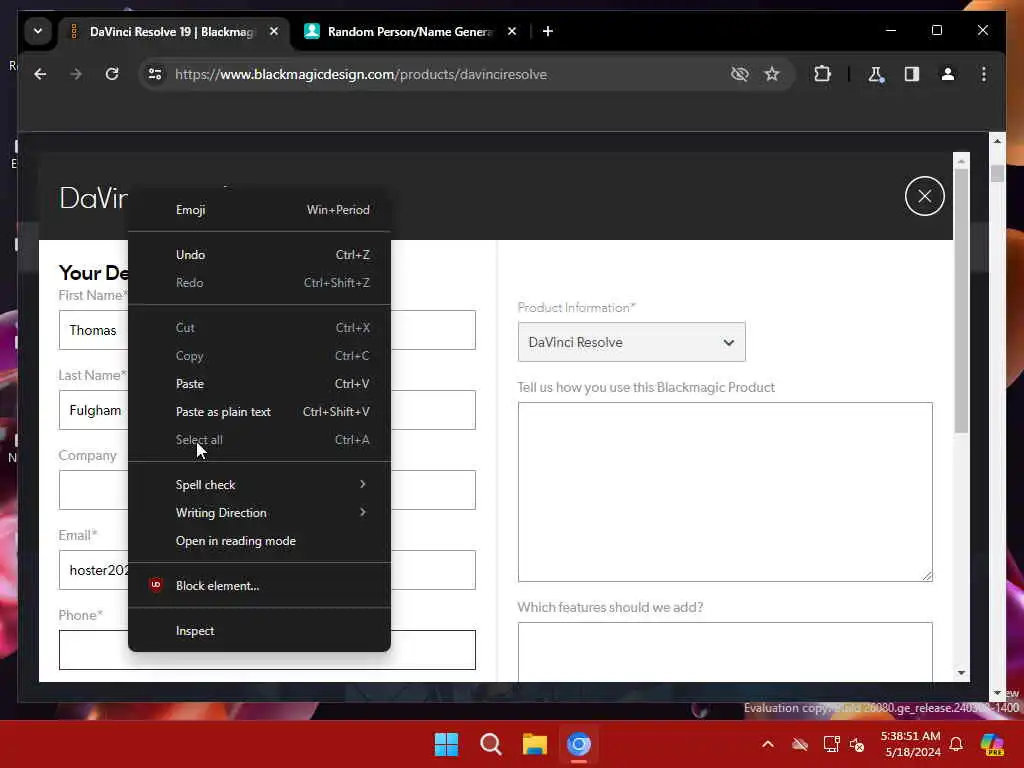1024x768 pixels.
Task: Open File Explorer from taskbar
Action: pyautogui.click(x=534, y=744)
